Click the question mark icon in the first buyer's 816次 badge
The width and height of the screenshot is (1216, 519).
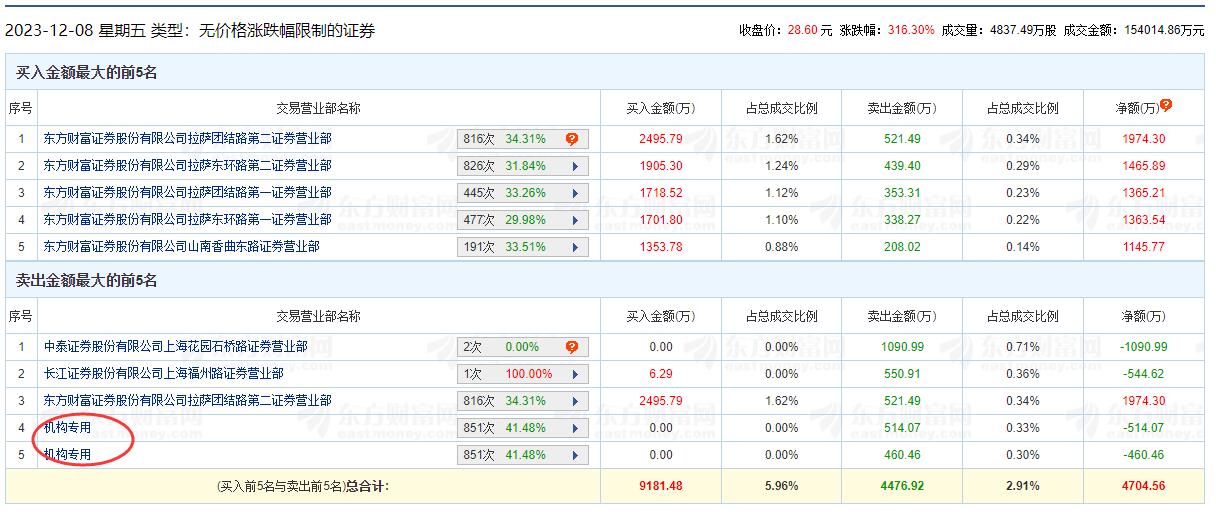572,139
